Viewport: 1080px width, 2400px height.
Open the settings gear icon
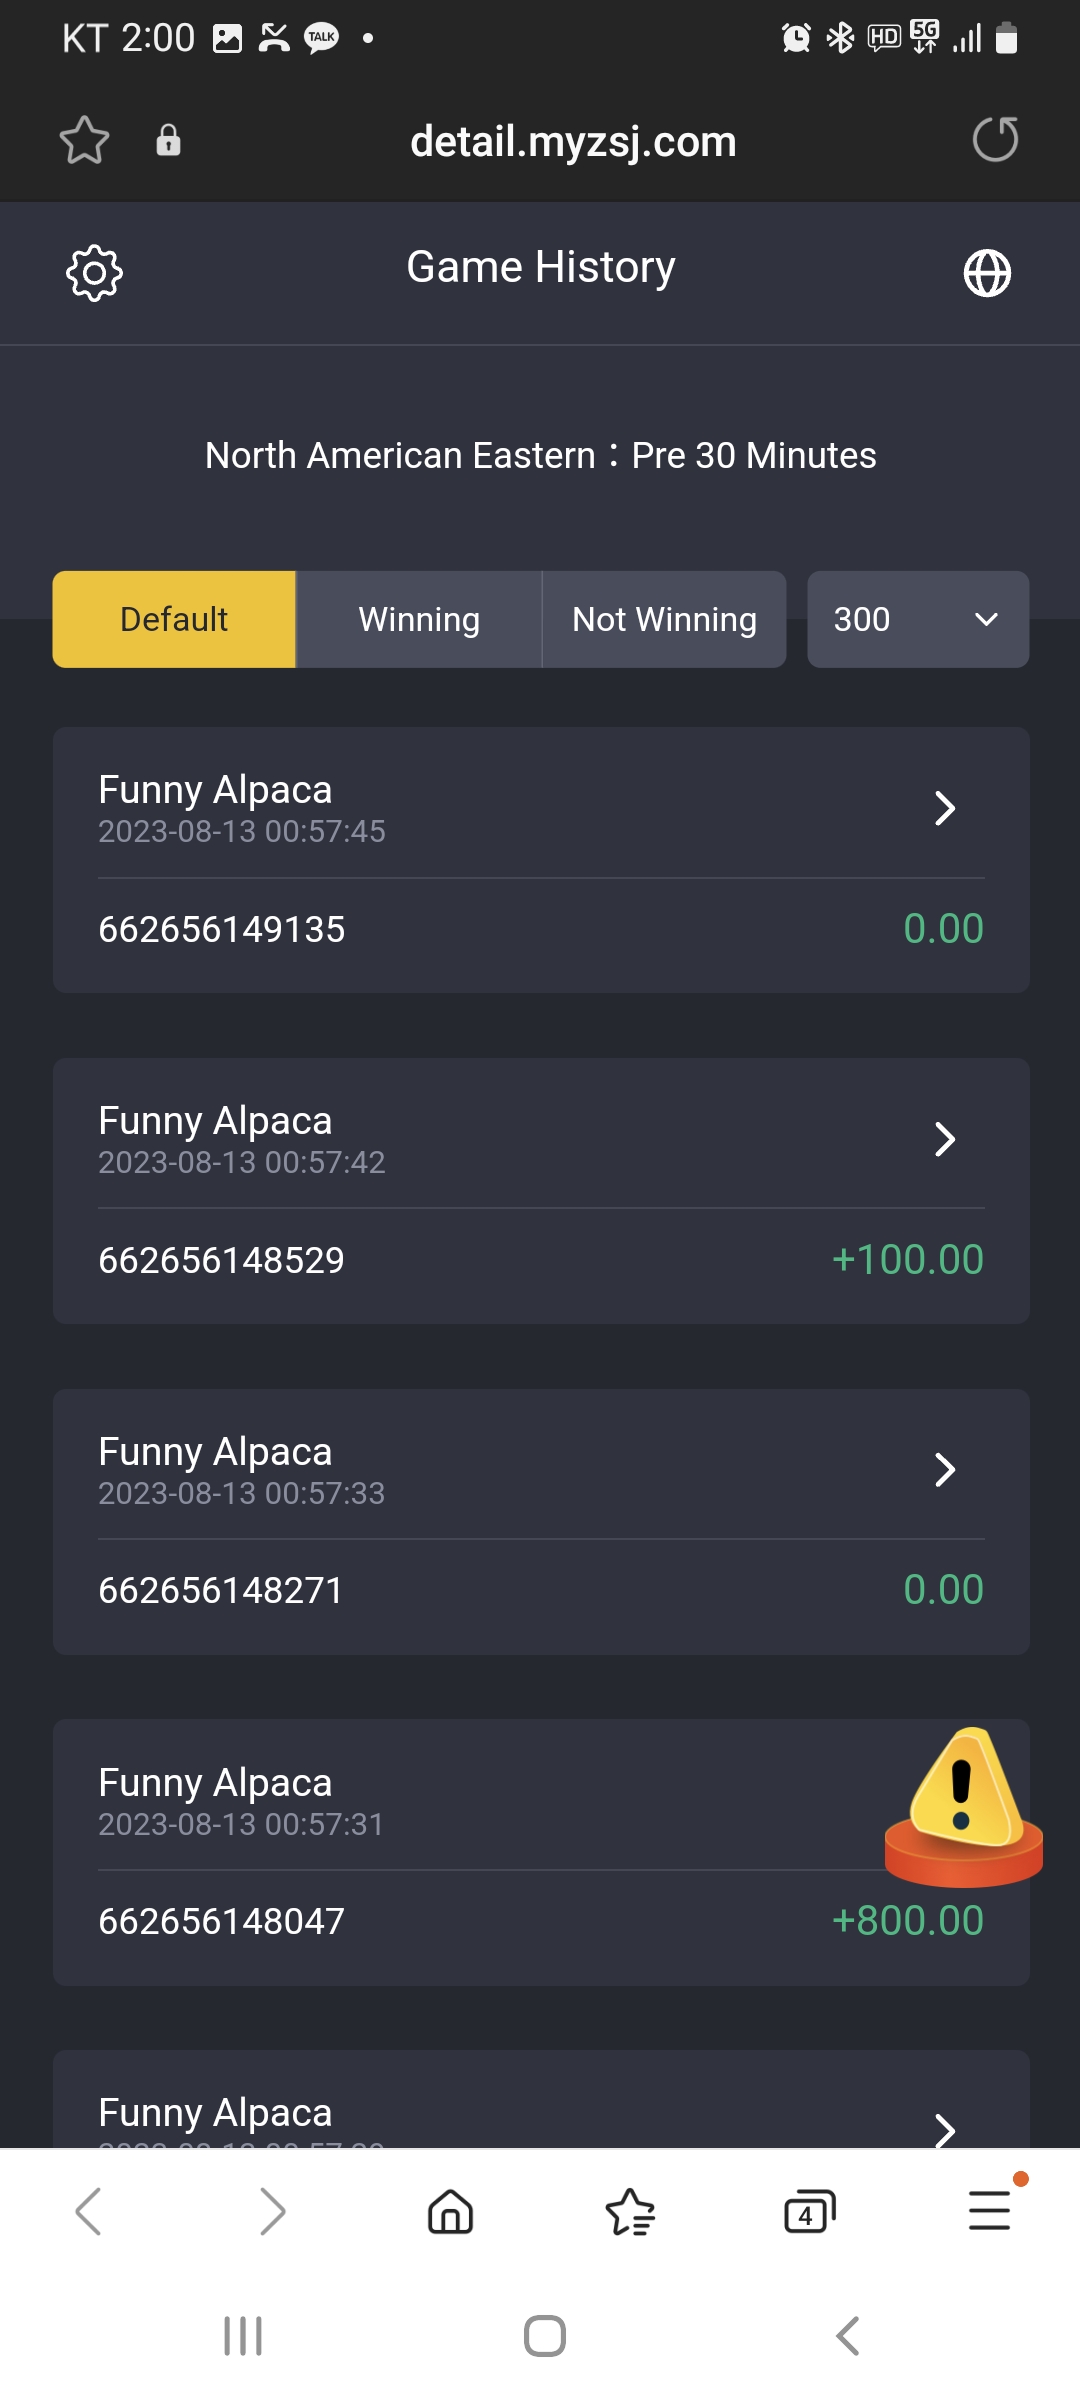click(x=94, y=272)
